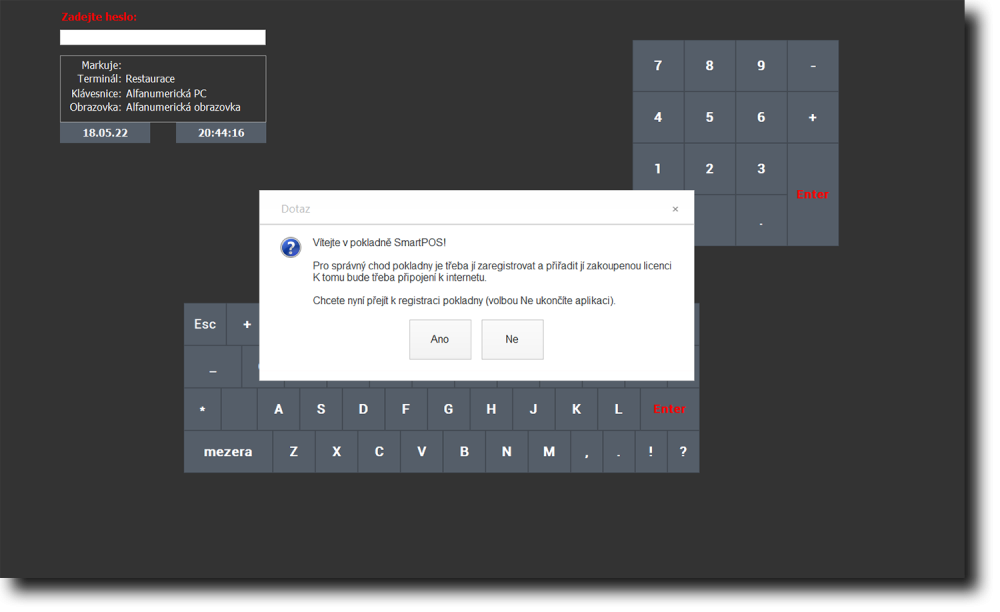This screenshot has width=1000, height=612.
Task: Tap the plus key beside Esc on keyboard
Action: coord(243,324)
